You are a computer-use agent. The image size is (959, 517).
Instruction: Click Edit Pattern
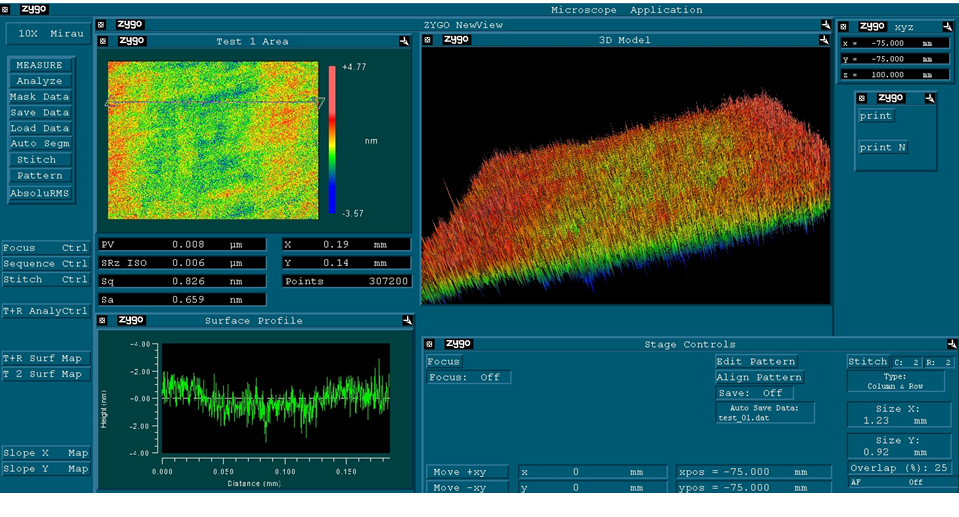tap(757, 362)
